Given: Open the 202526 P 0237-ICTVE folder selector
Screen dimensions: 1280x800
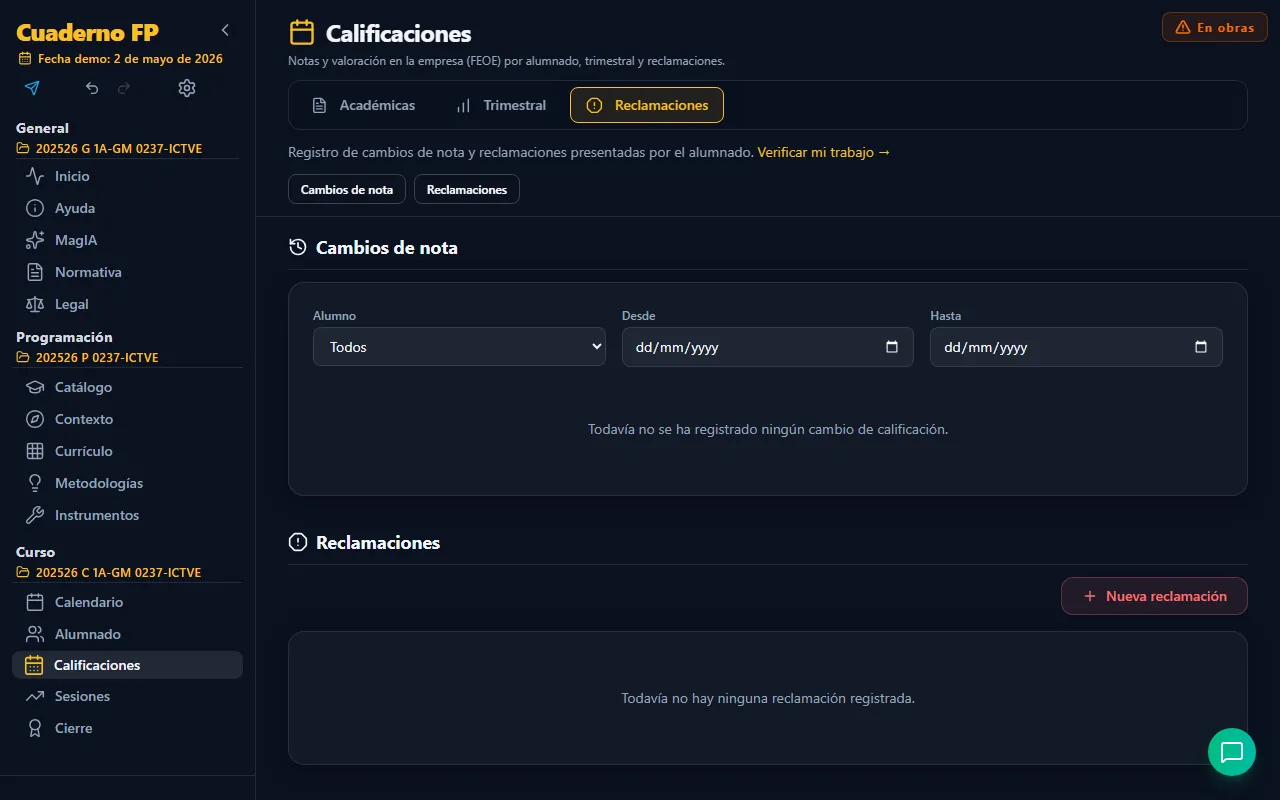Looking at the screenshot, I should point(88,357).
